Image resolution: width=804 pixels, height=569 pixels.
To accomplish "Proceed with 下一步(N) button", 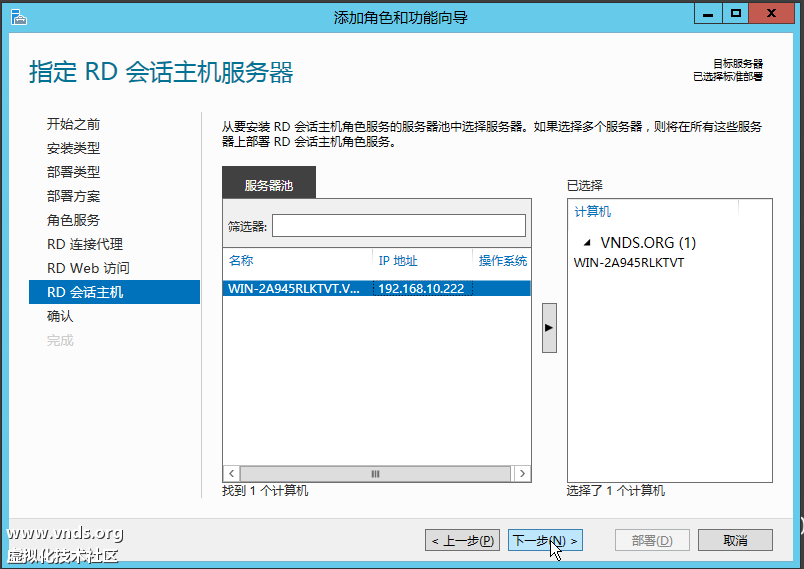I will tap(545, 540).
